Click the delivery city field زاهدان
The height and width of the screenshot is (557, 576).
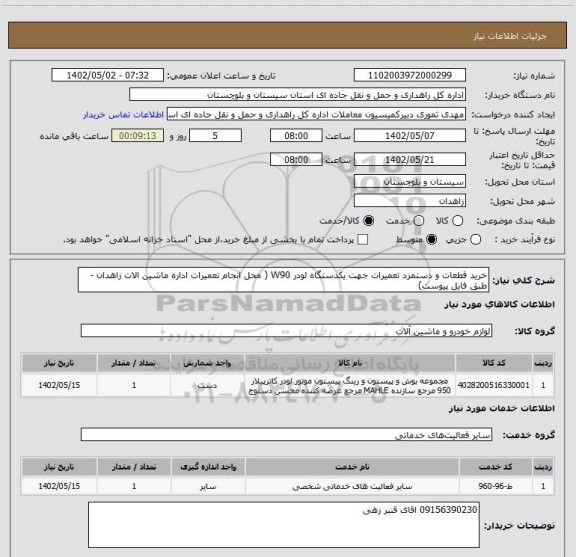point(410,201)
